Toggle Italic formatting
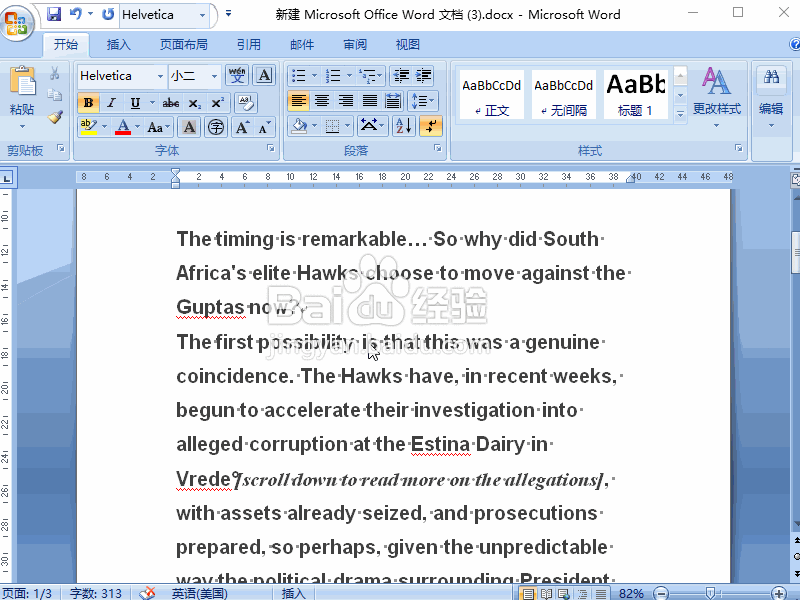Screen dimensions: 800x600 coord(111,103)
